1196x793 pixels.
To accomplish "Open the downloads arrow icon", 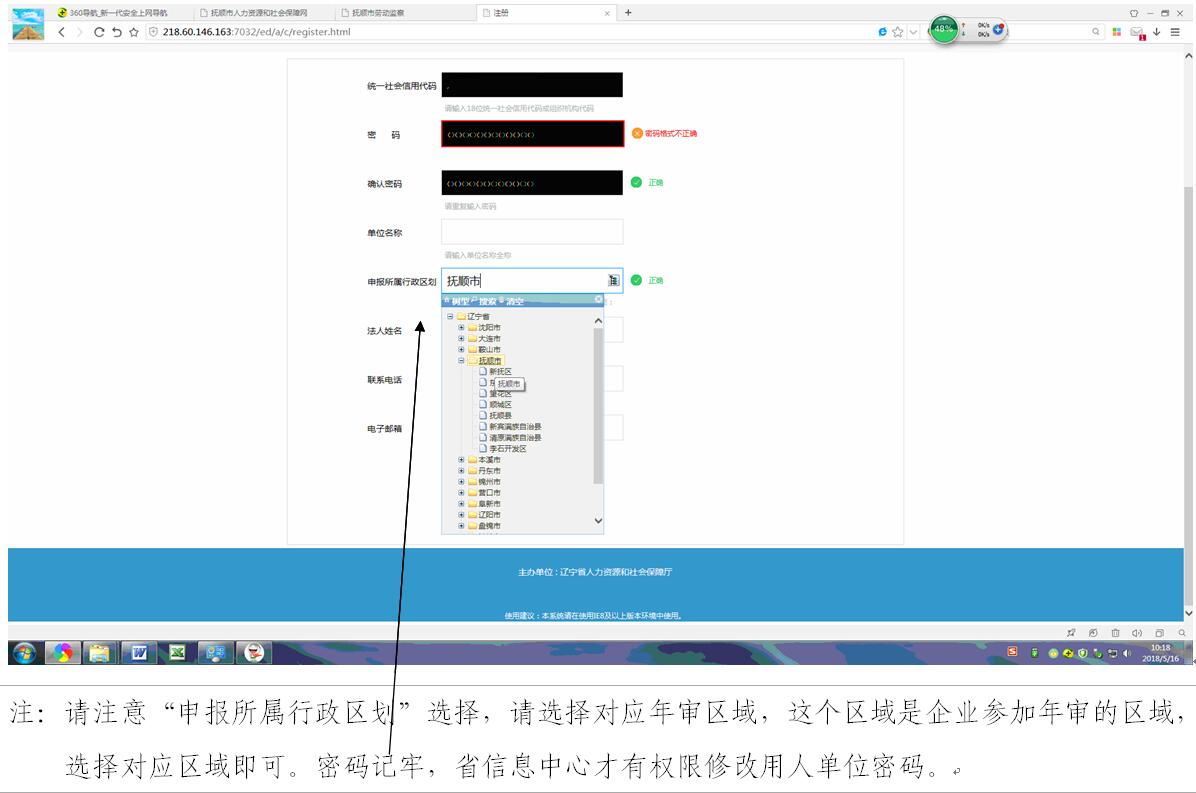I will (1156, 32).
